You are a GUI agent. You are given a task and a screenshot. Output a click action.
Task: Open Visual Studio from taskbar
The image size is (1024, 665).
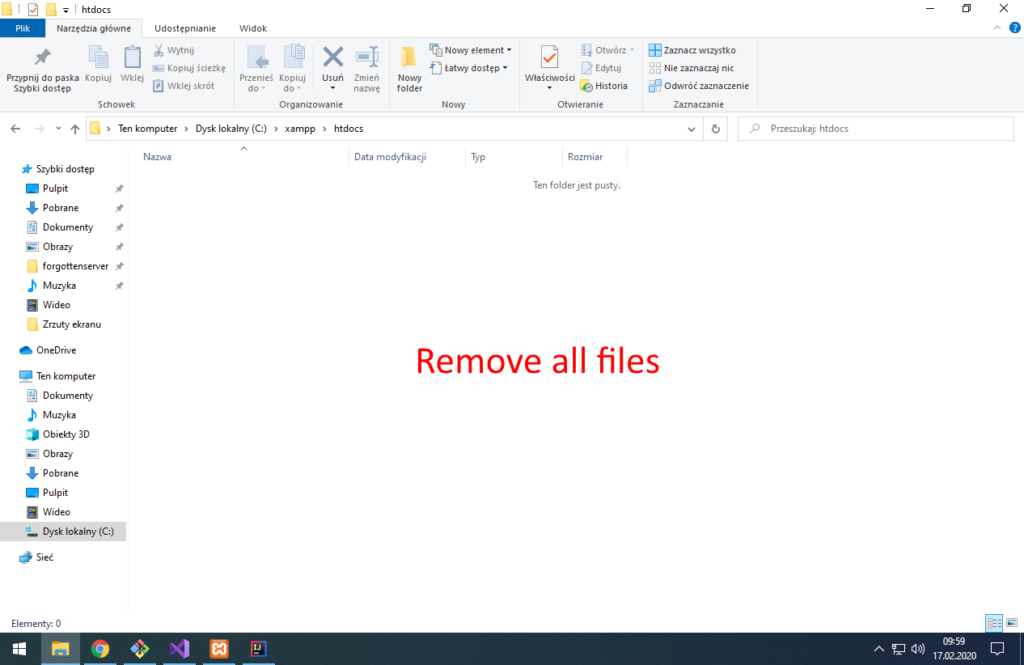pyautogui.click(x=179, y=649)
